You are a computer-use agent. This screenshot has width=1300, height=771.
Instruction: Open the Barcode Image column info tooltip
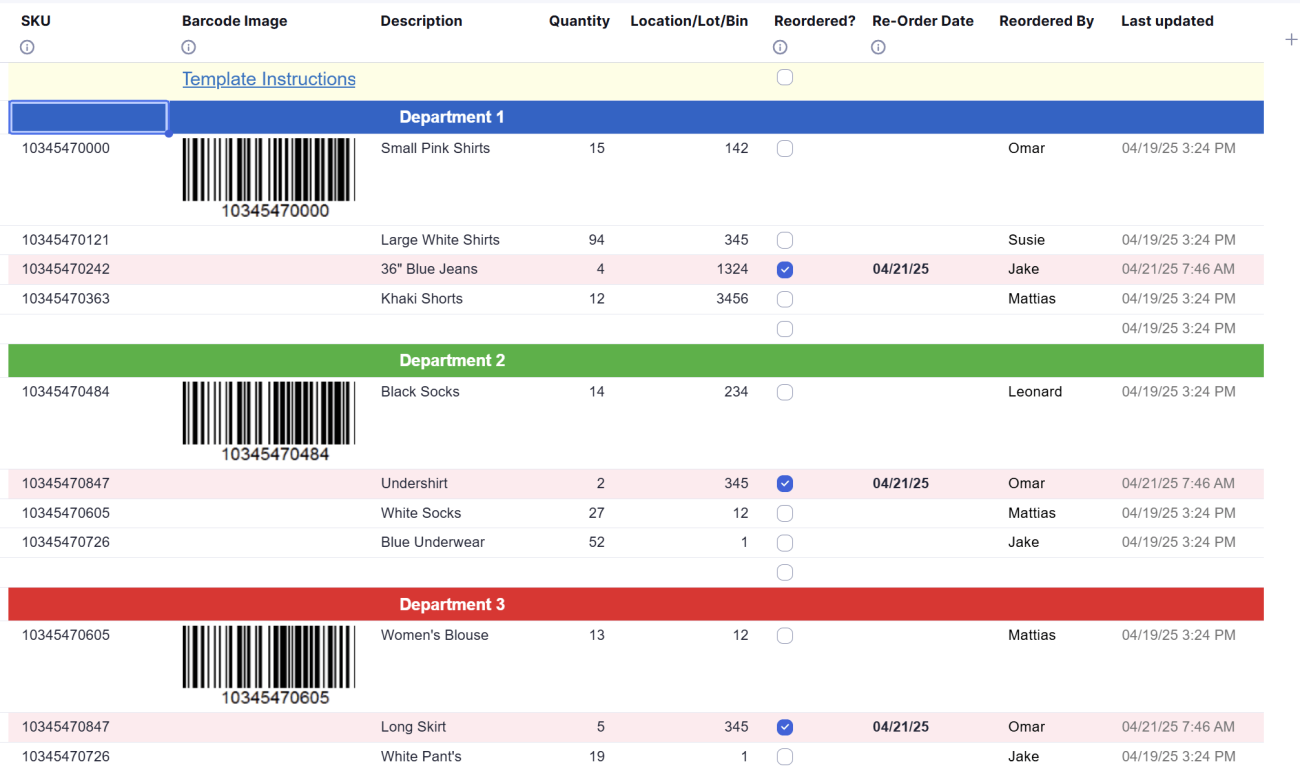tap(188, 47)
